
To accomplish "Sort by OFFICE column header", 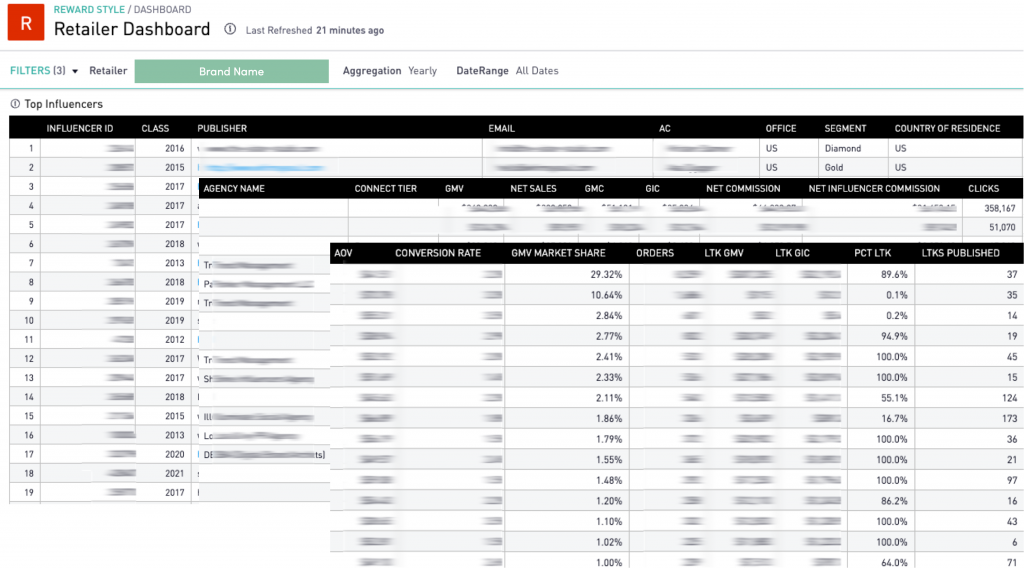I will pyautogui.click(x=781, y=129).
